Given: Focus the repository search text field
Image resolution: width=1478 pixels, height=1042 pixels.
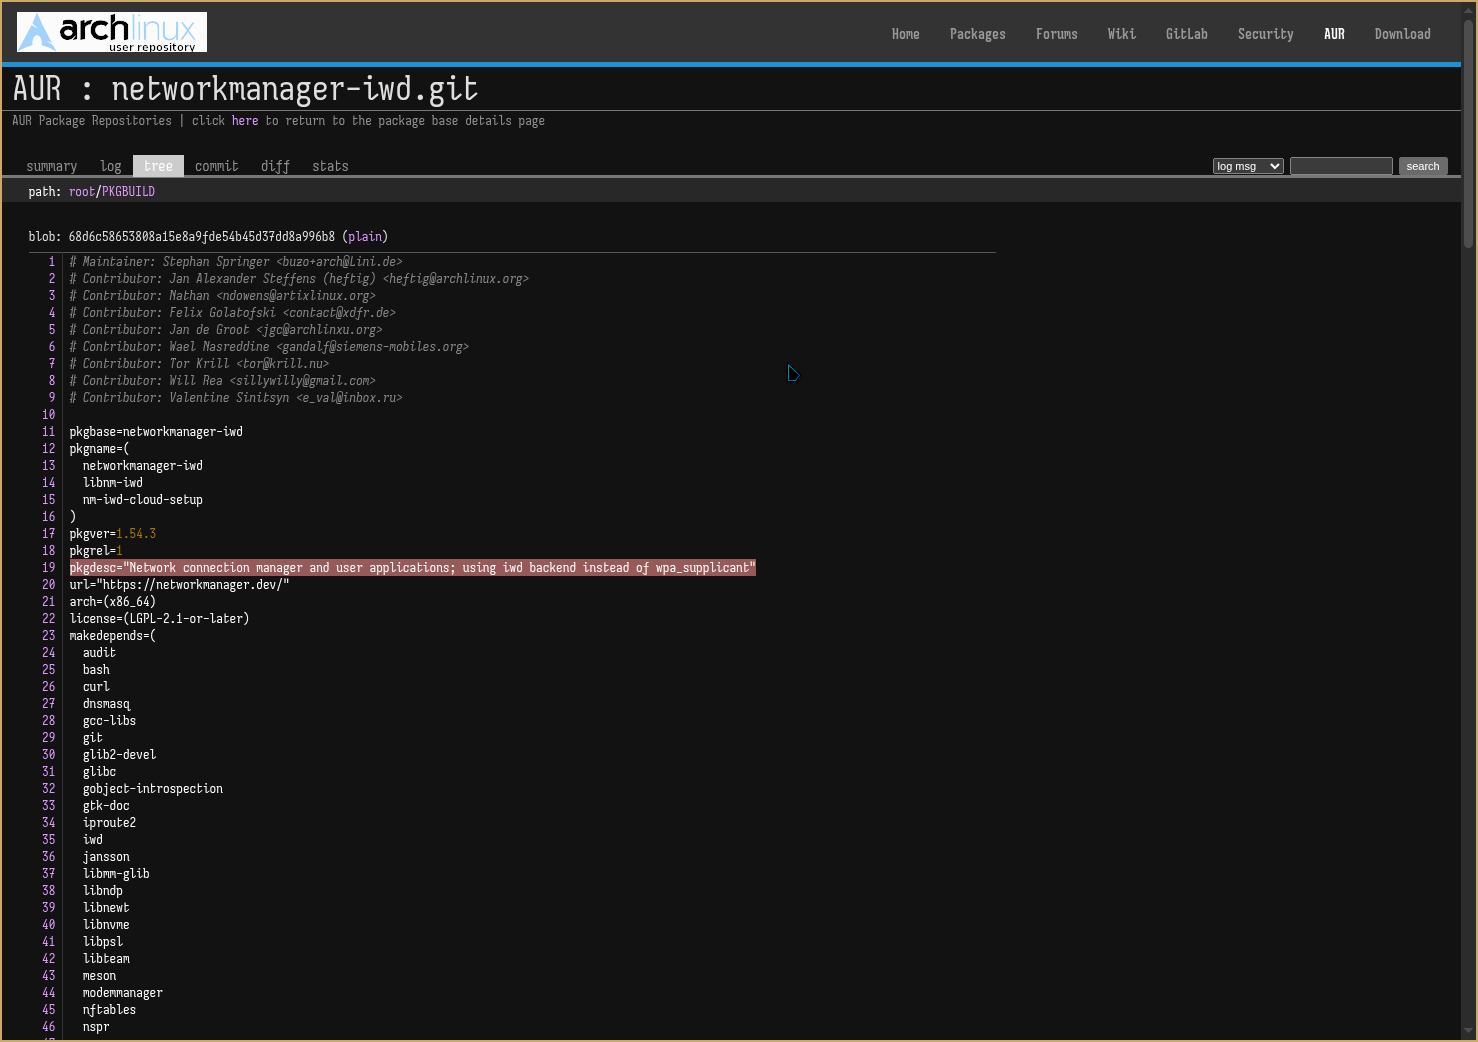Looking at the screenshot, I should pyautogui.click(x=1341, y=166).
